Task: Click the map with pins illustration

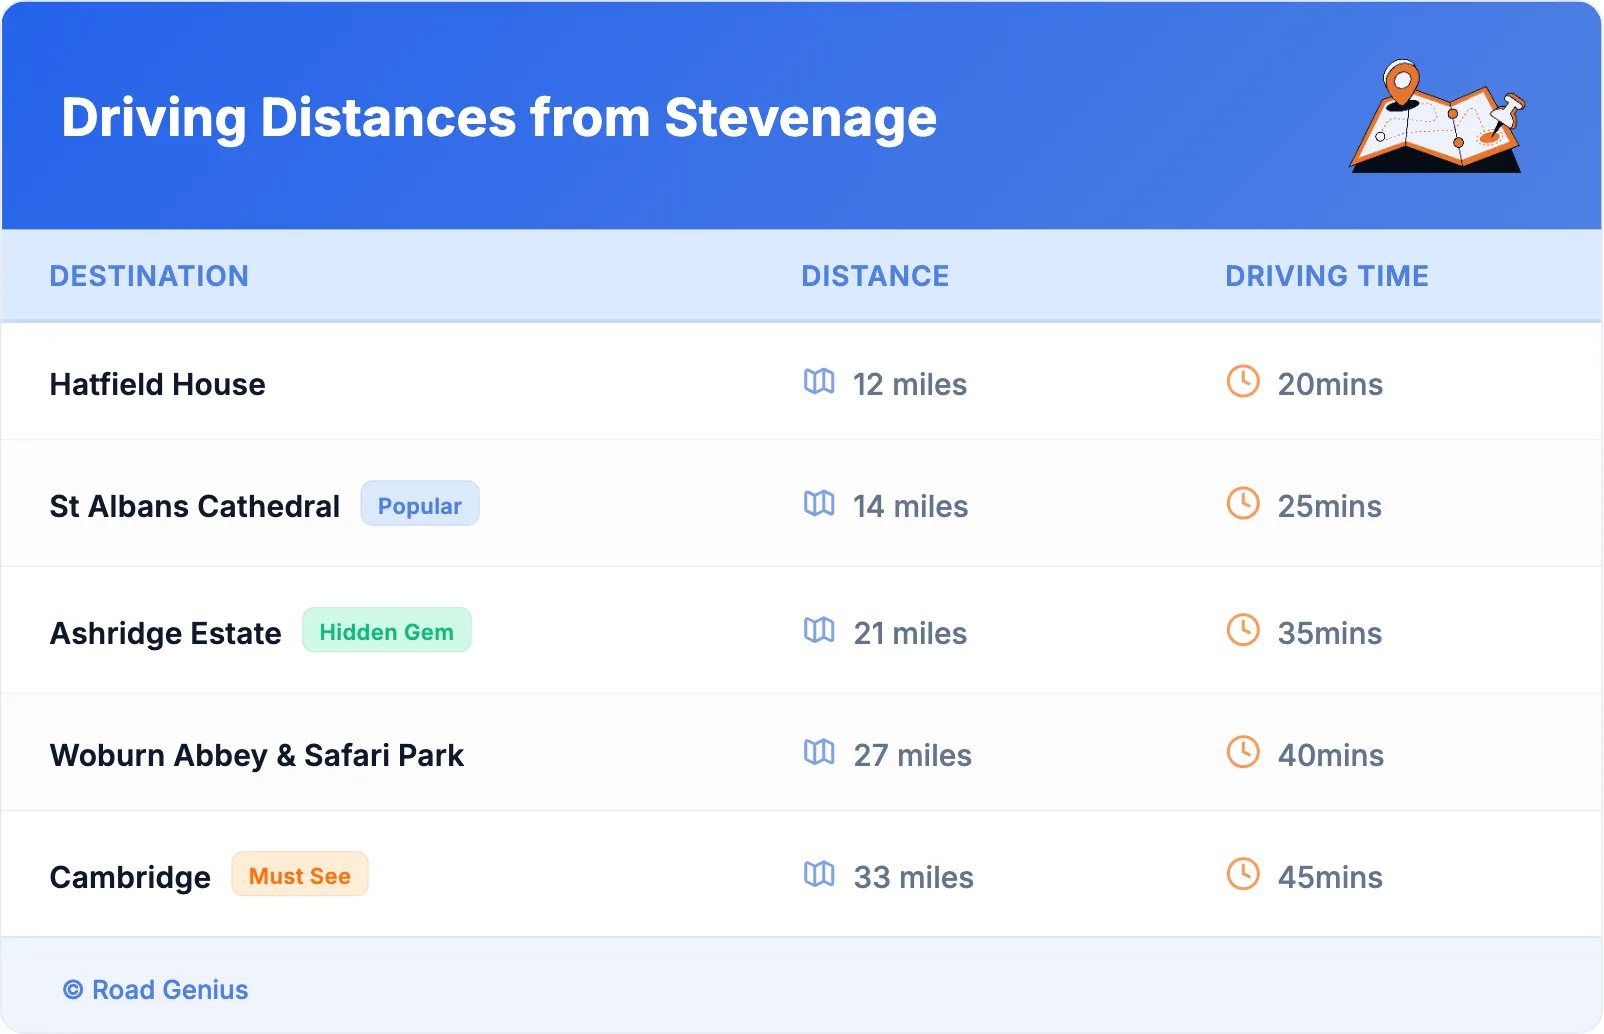Action: click(1438, 116)
